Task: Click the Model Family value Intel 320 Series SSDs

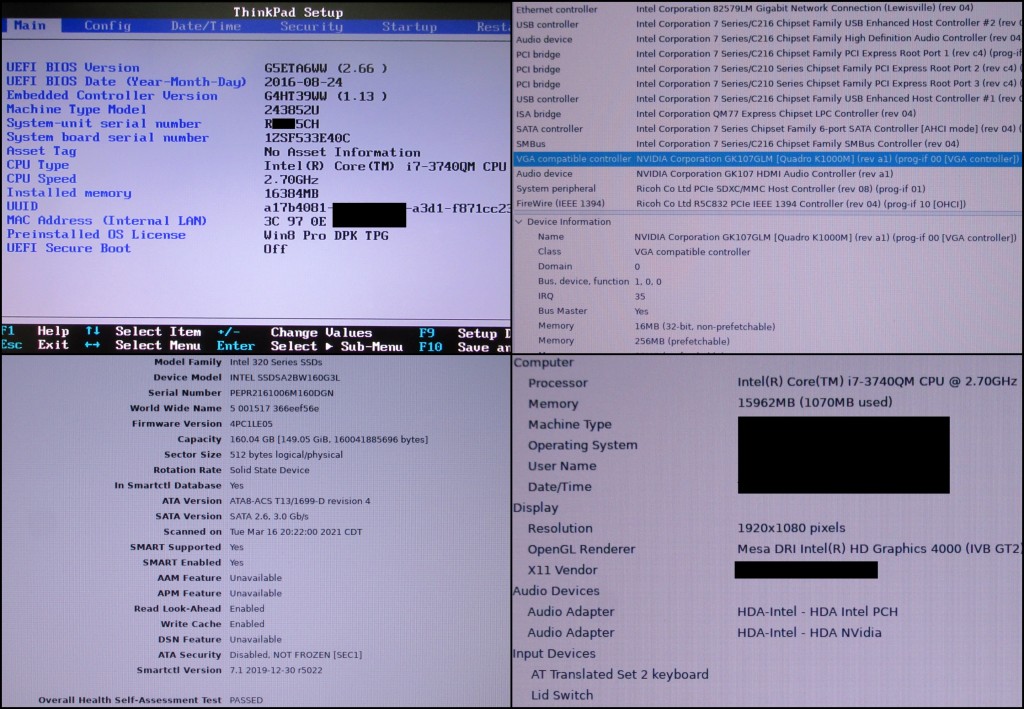Action: click(x=276, y=362)
